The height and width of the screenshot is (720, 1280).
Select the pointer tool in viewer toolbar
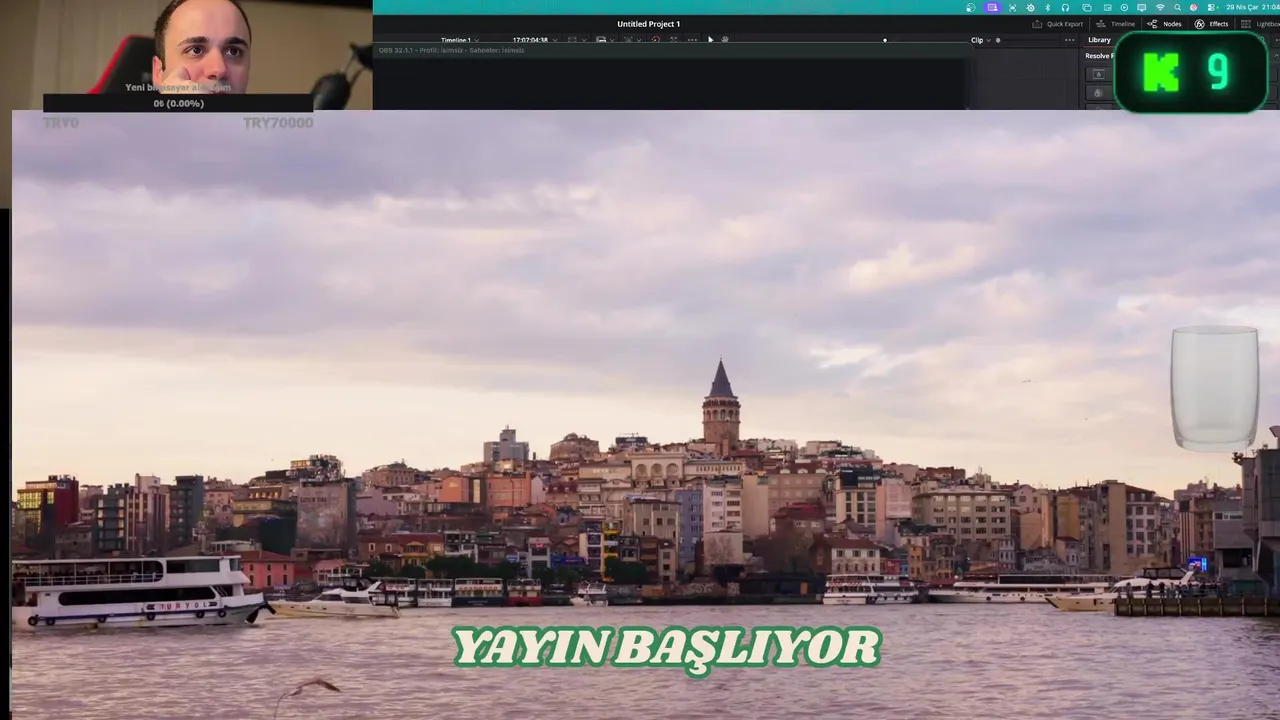coord(710,40)
